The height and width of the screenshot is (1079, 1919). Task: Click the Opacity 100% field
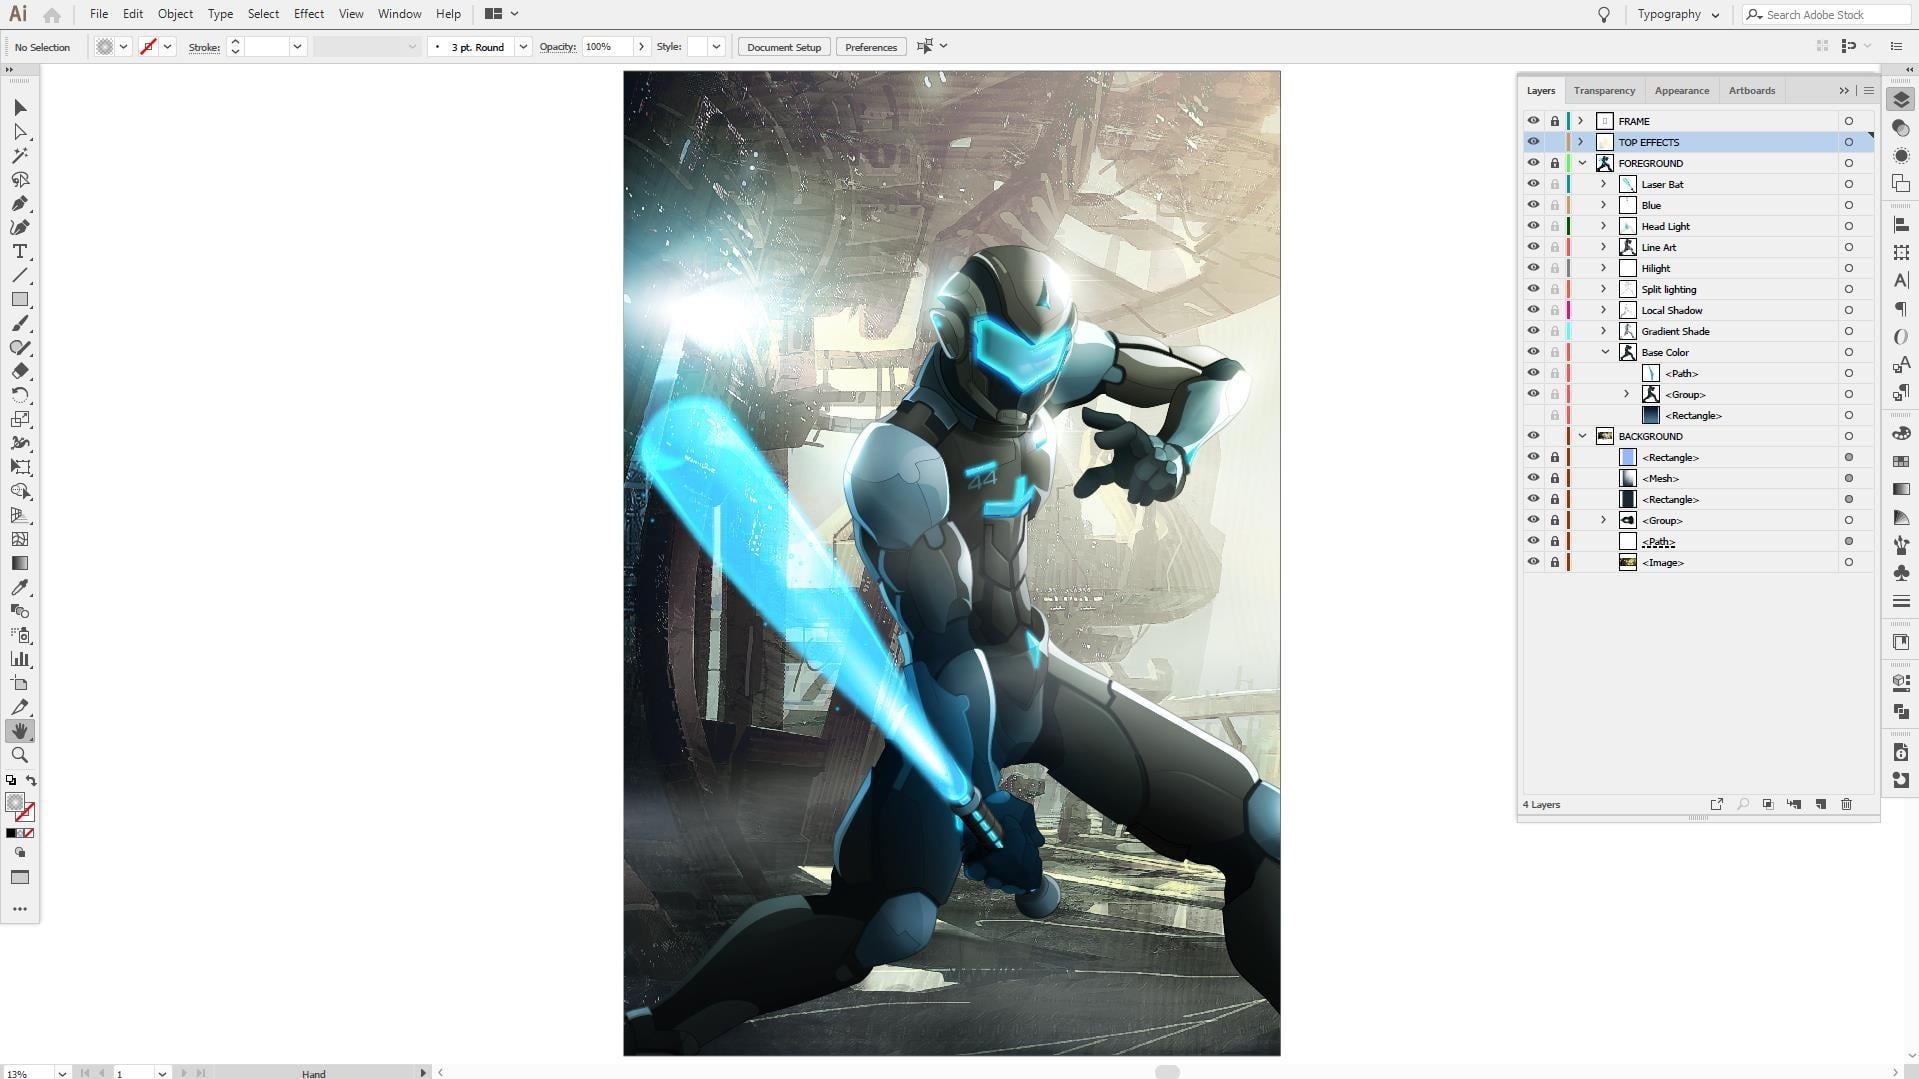click(x=608, y=47)
